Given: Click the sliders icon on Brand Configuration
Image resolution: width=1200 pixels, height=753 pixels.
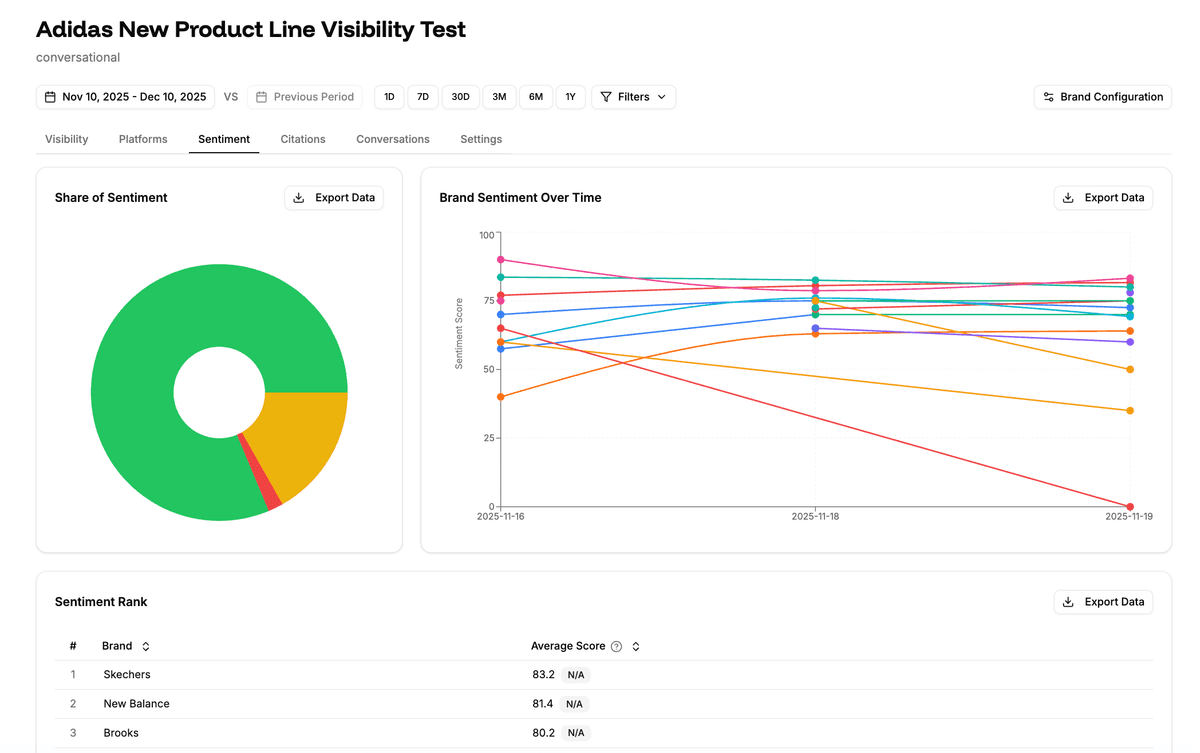Looking at the screenshot, I should 1047,96.
